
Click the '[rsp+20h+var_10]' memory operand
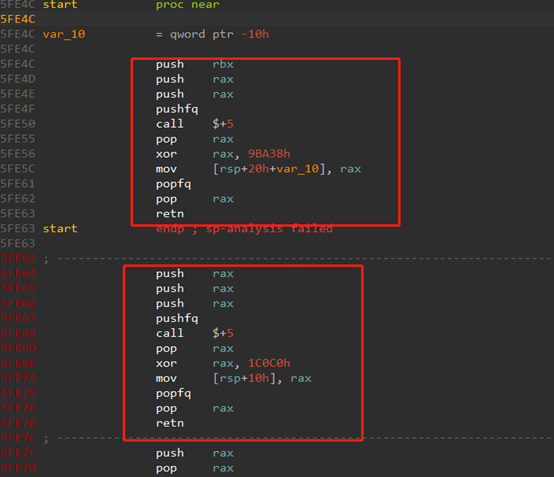(x=269, y=169)
